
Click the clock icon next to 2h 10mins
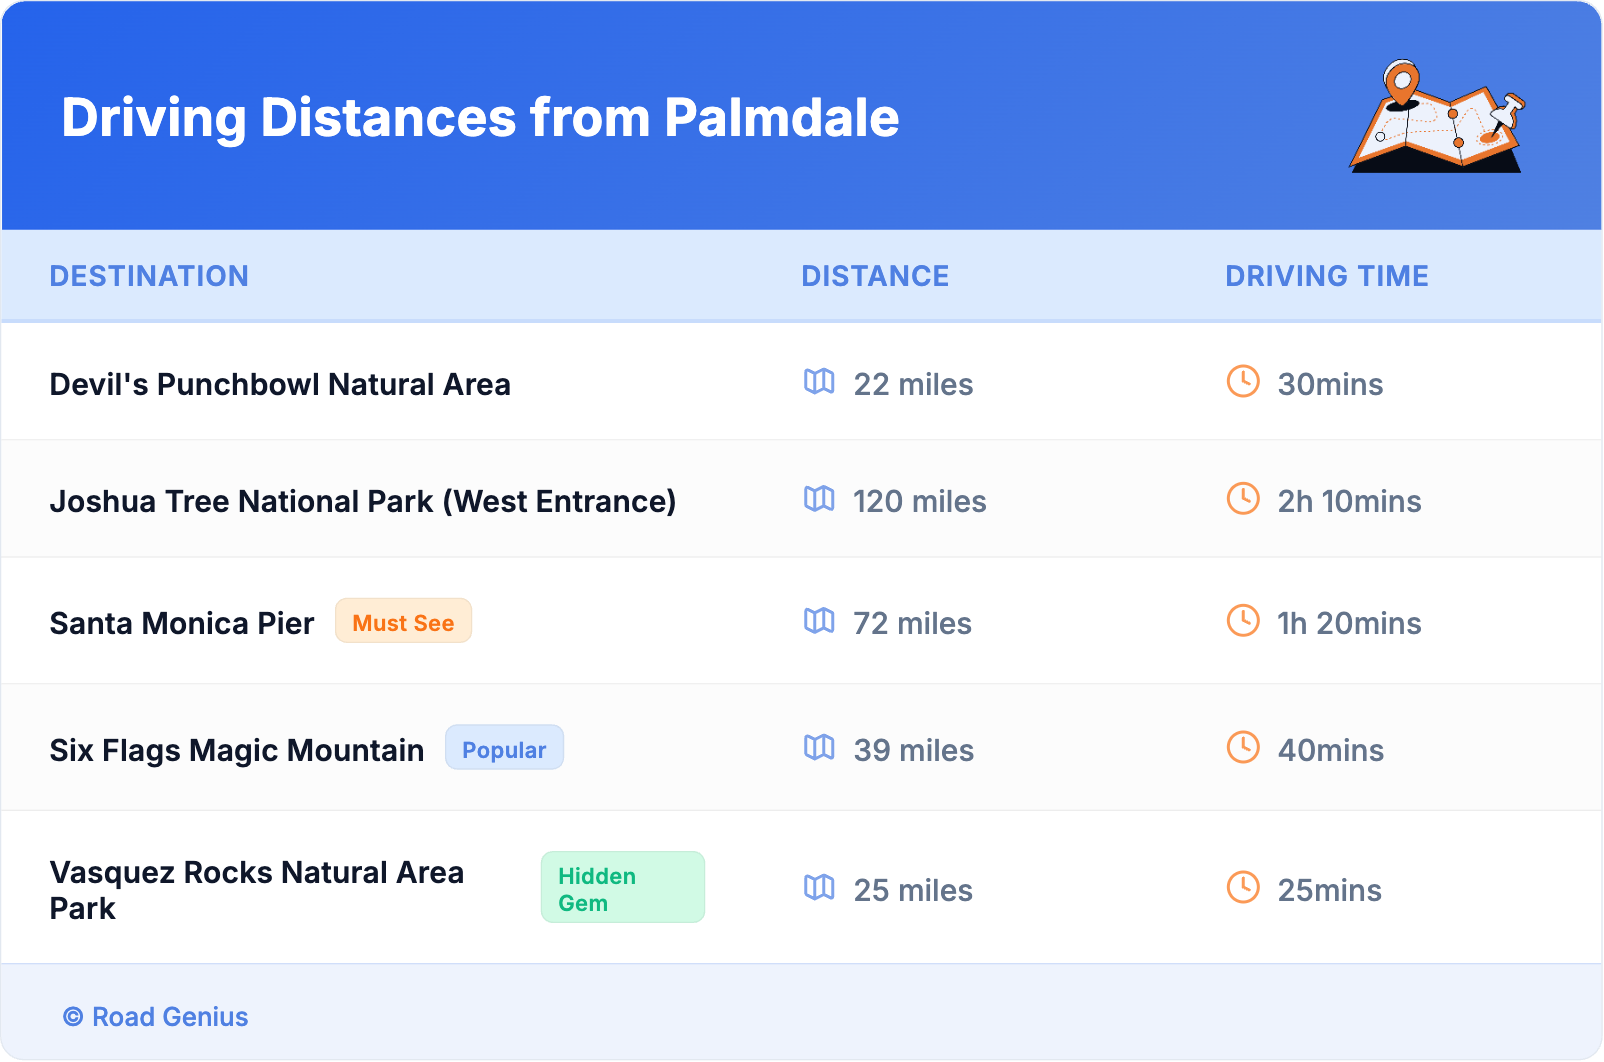(1243, 498)
